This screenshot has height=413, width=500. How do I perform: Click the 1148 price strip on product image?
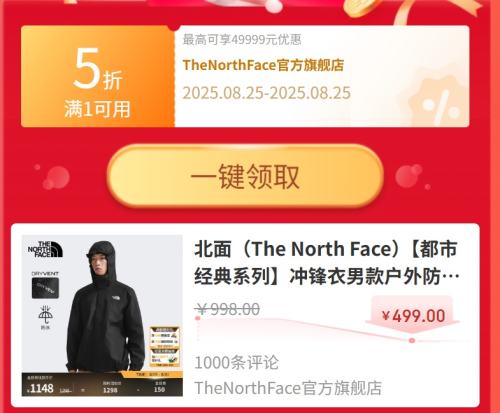(102, 385)
